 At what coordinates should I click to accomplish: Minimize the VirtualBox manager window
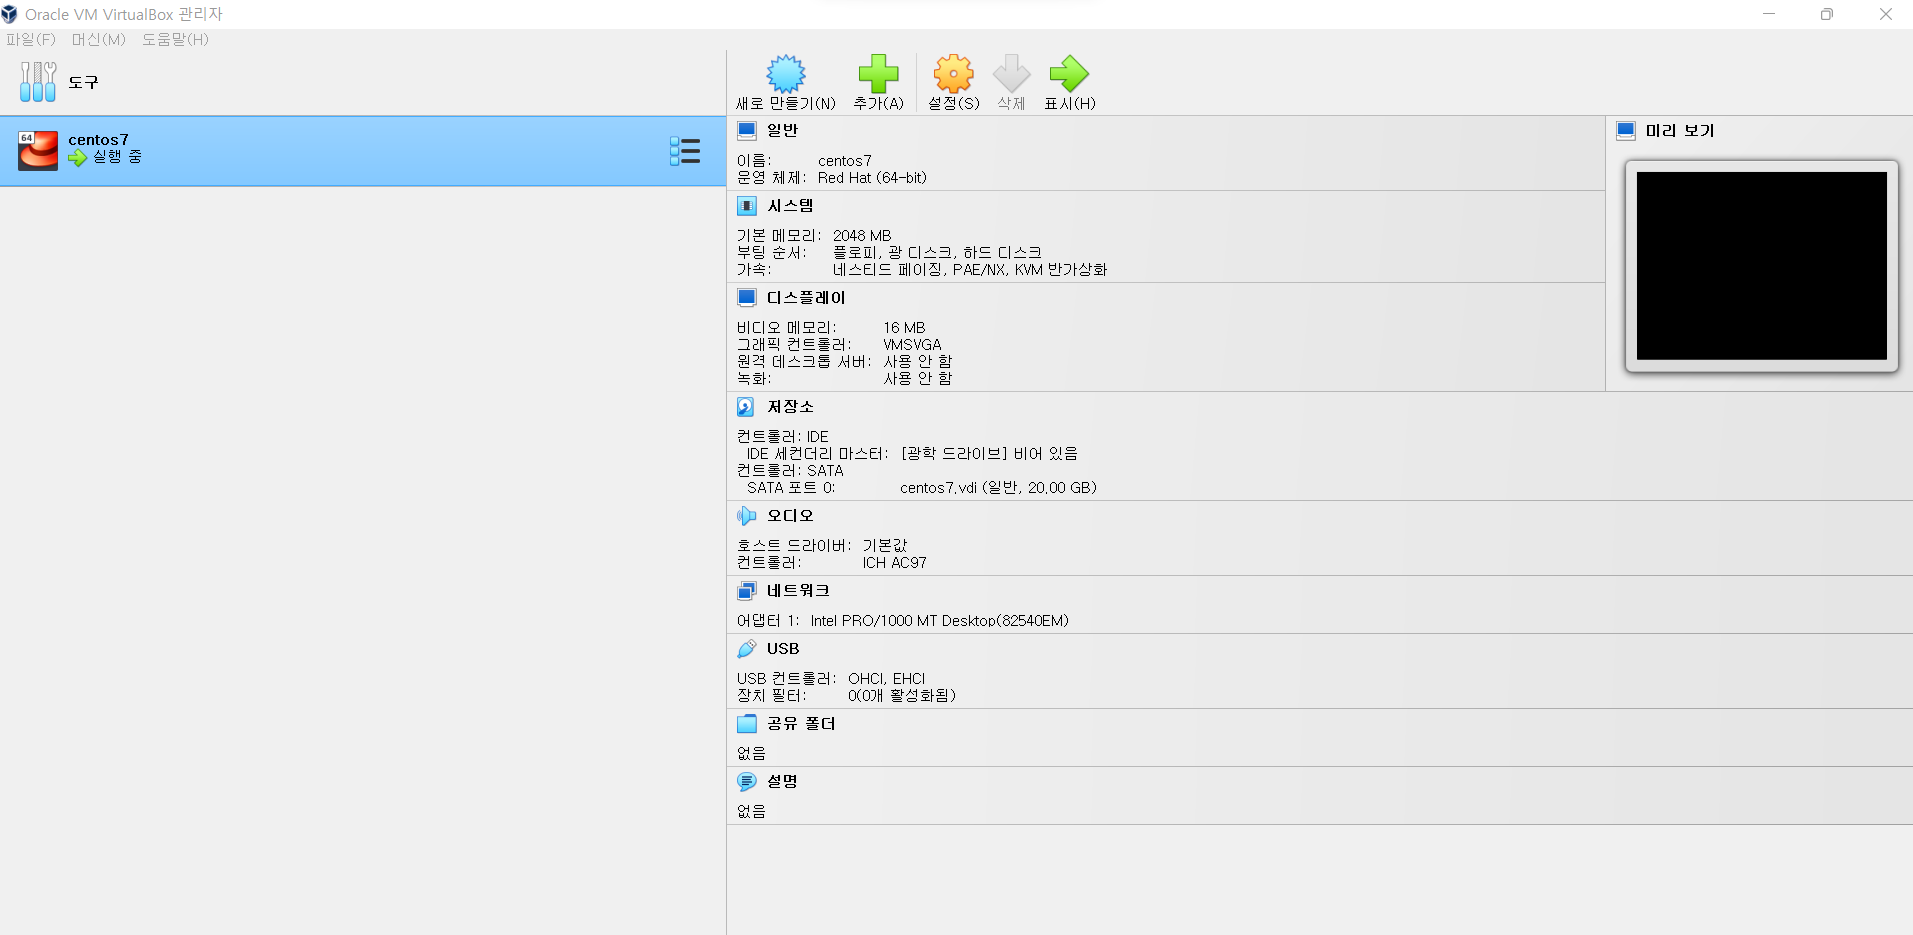[1769, 14]
